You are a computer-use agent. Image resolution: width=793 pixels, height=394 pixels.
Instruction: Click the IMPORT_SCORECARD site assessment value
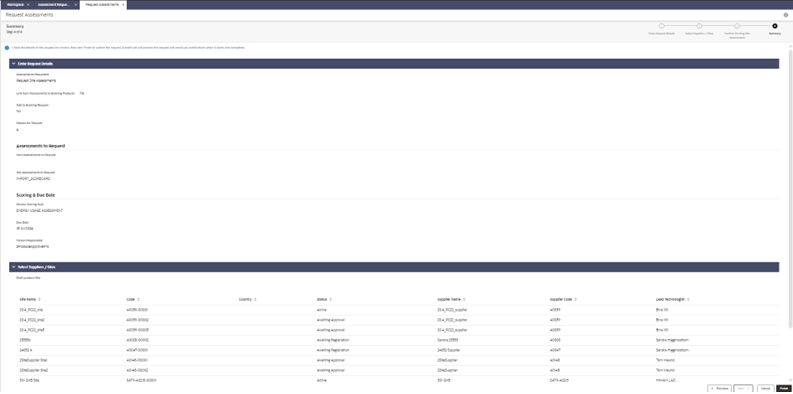click(33, 179)
